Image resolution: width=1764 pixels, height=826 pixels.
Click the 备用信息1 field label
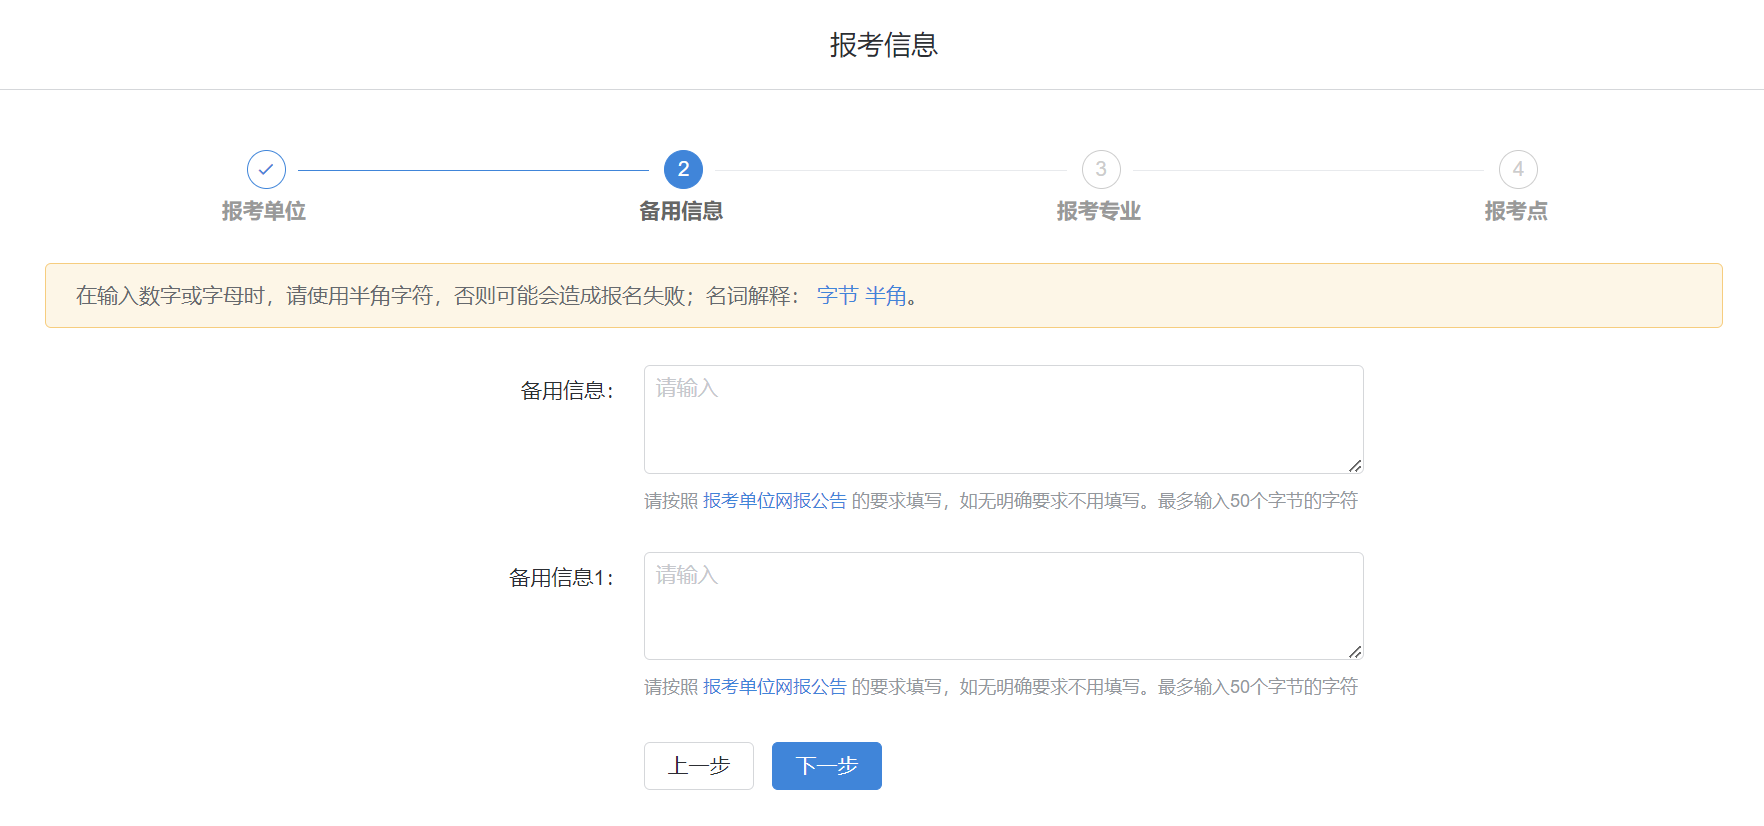point(560,578)
